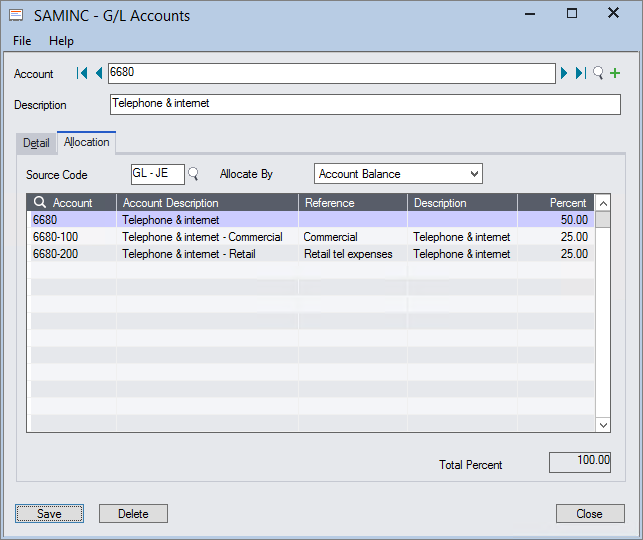Viewport: 643px width, 540px height.
Task: Go to the next account record
Action: coord(564,73)
